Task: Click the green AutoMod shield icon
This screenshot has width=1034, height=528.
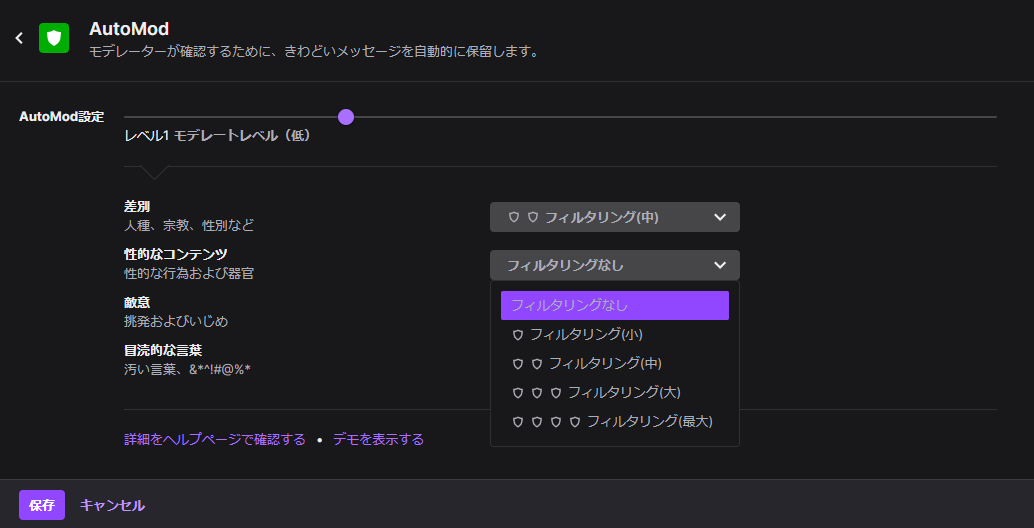Action: point(54,38)
